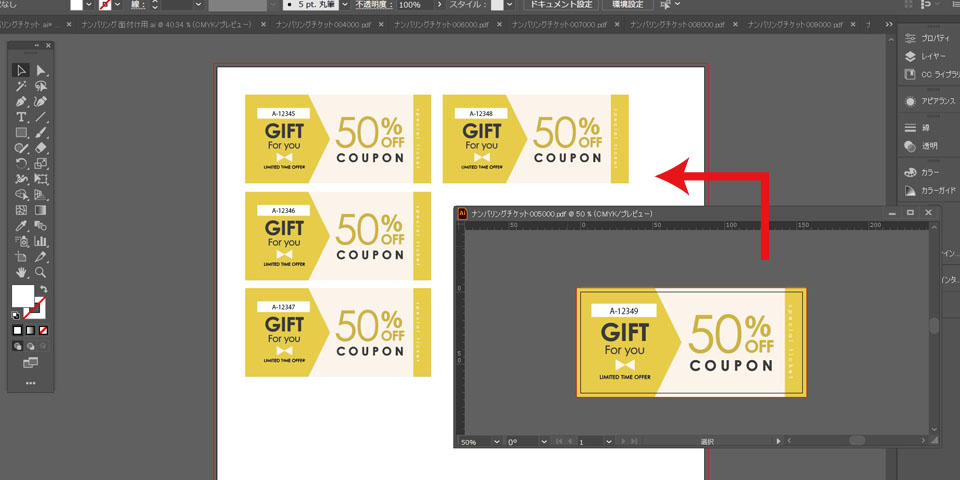Choose the Magic Wand tool
This screenshot has height=480, width=960.
21,86
